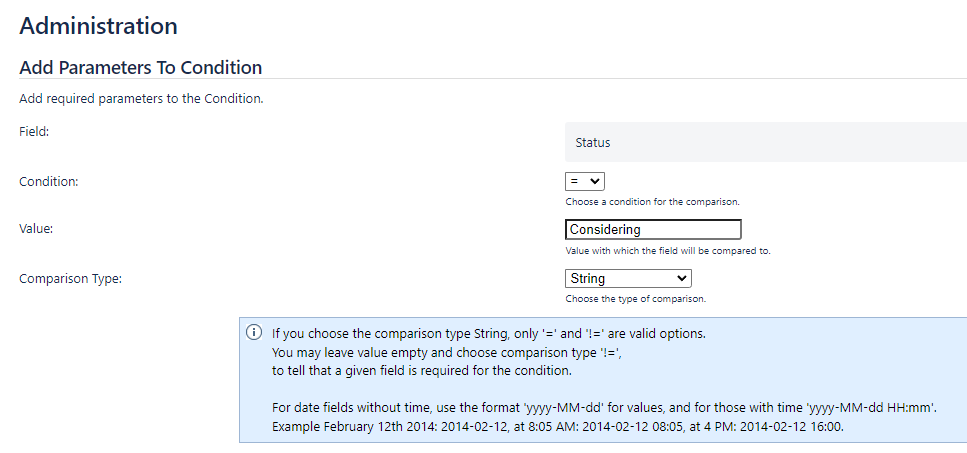Click the 'Field:' label
967x453 pixels.
[x=34, y=131]
